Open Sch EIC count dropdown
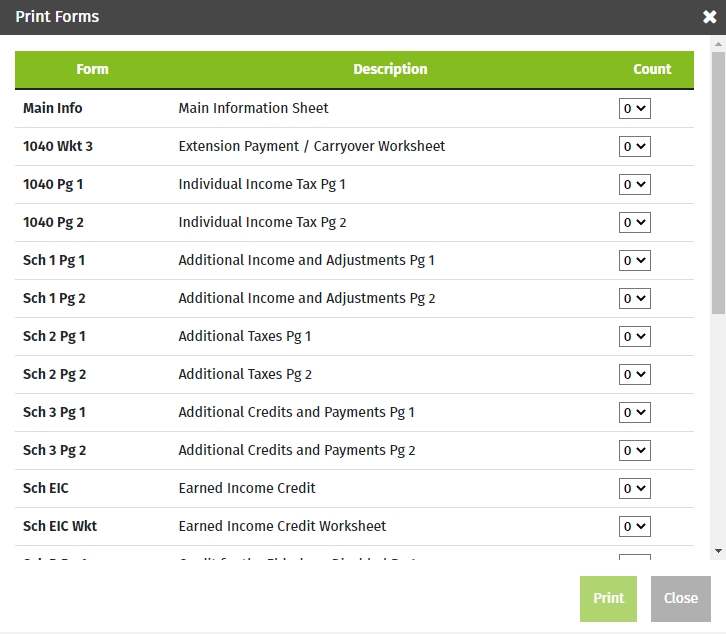Image resolution: width=726 pixels, height=634 pixels. coord(634,488)
